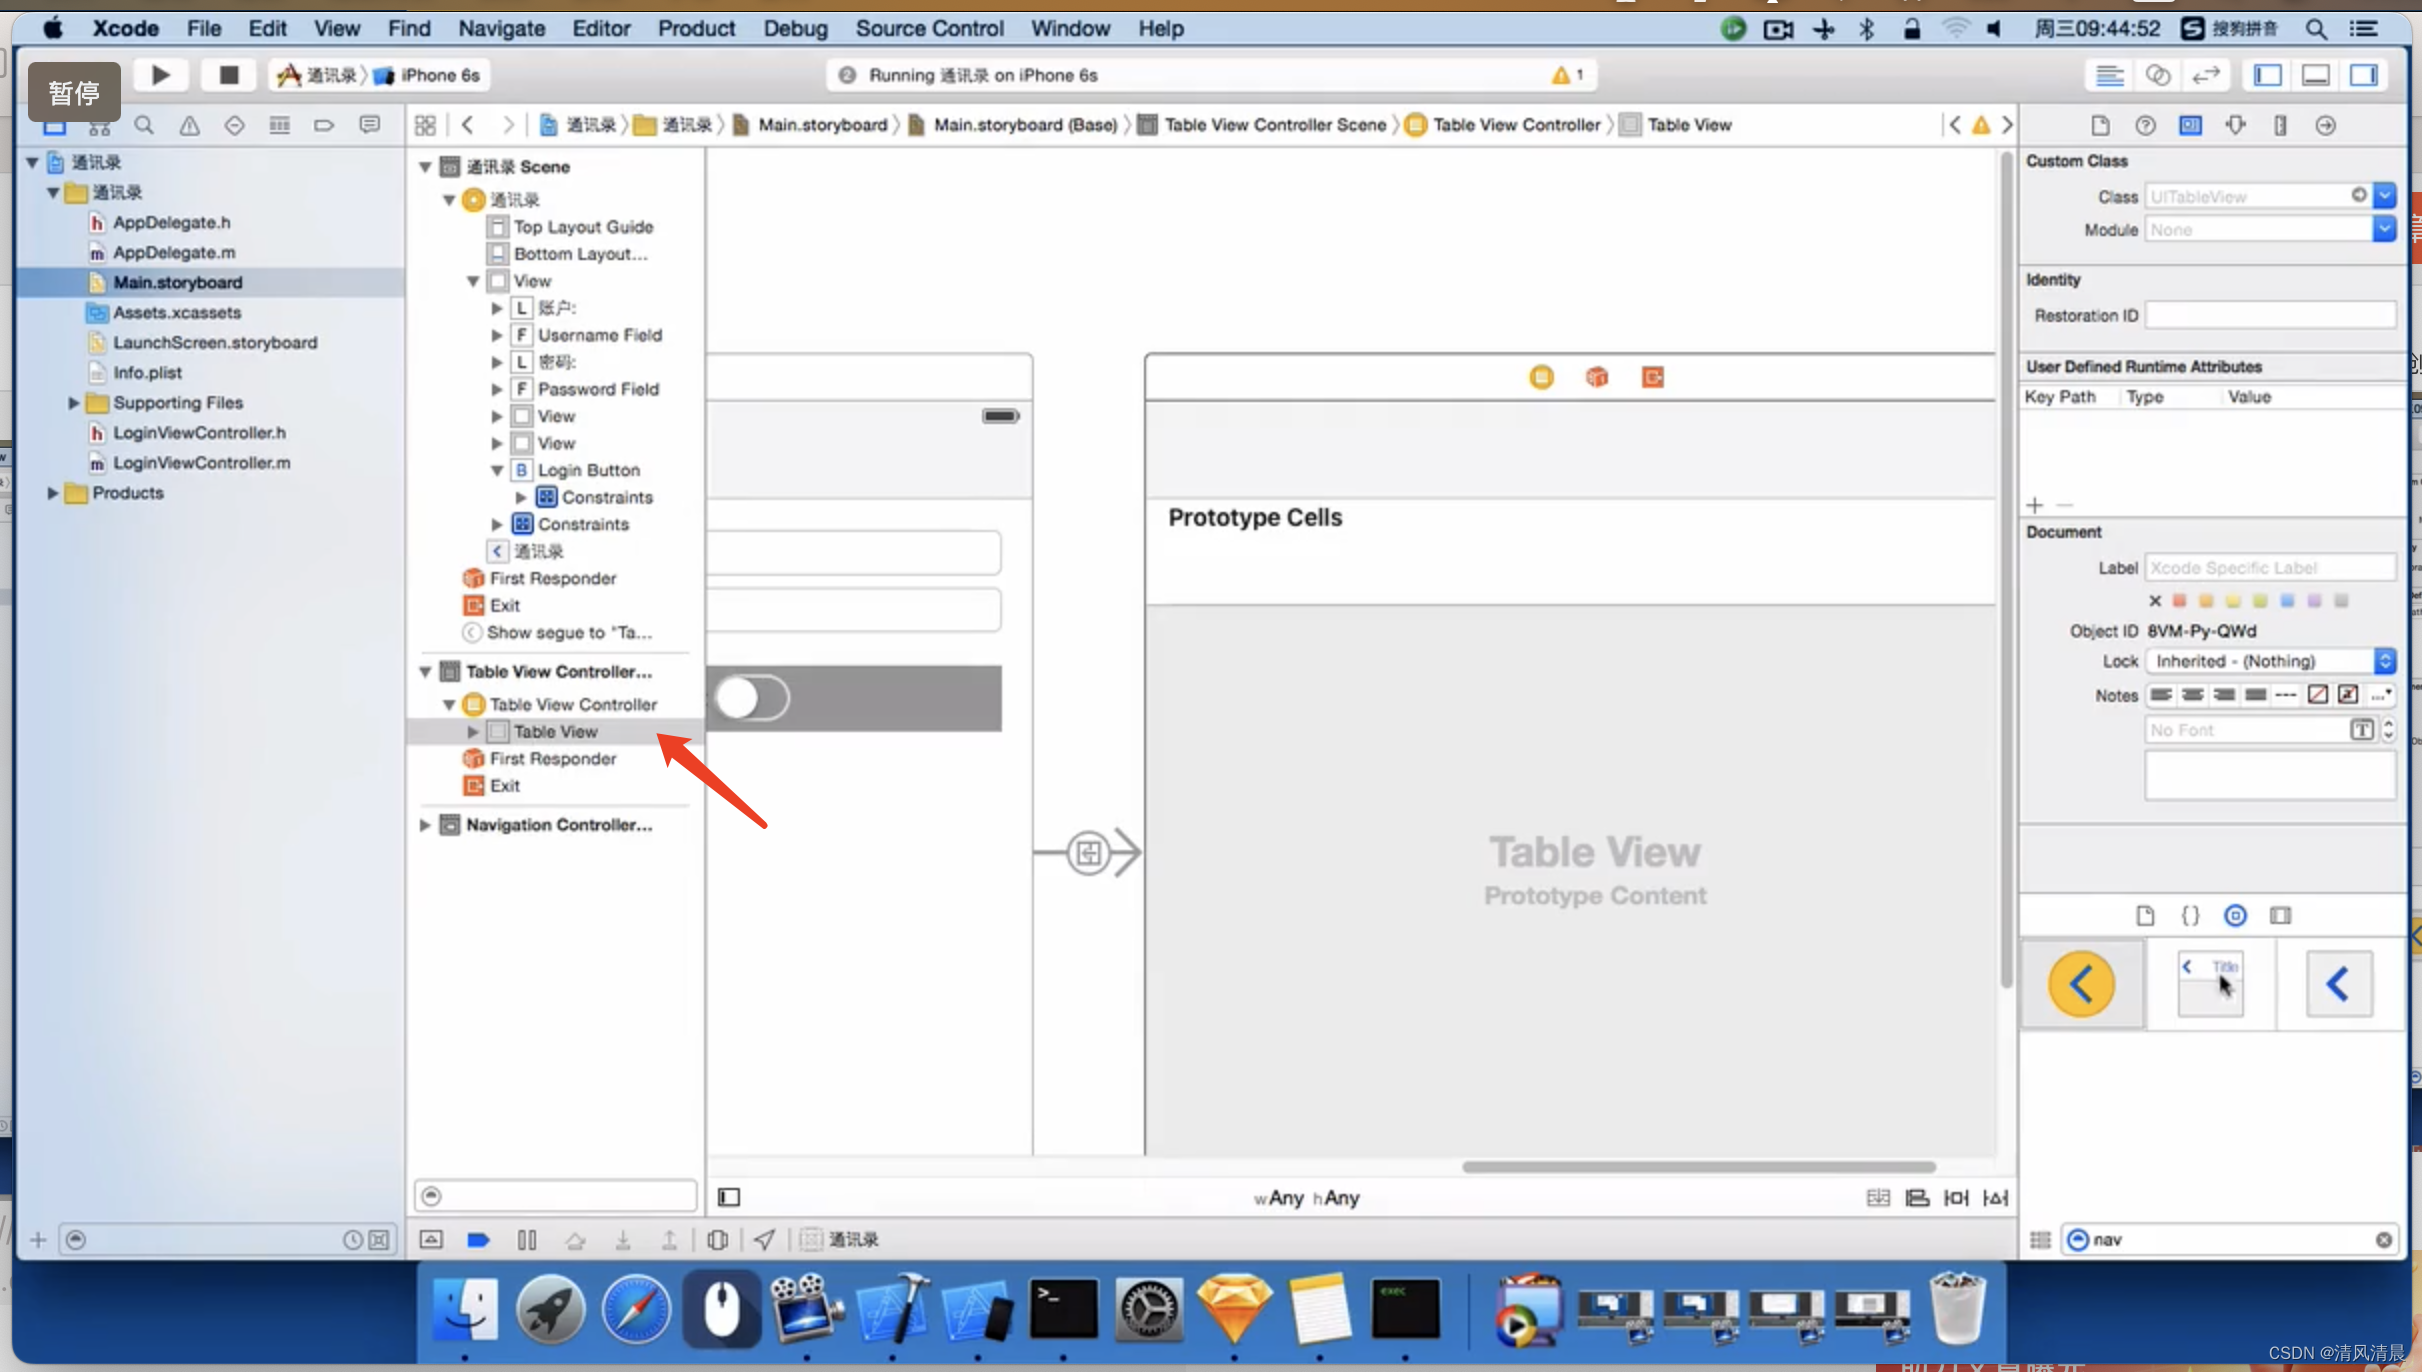Open the Debug menu
2422x1372 pixels.
coord(795,28)
